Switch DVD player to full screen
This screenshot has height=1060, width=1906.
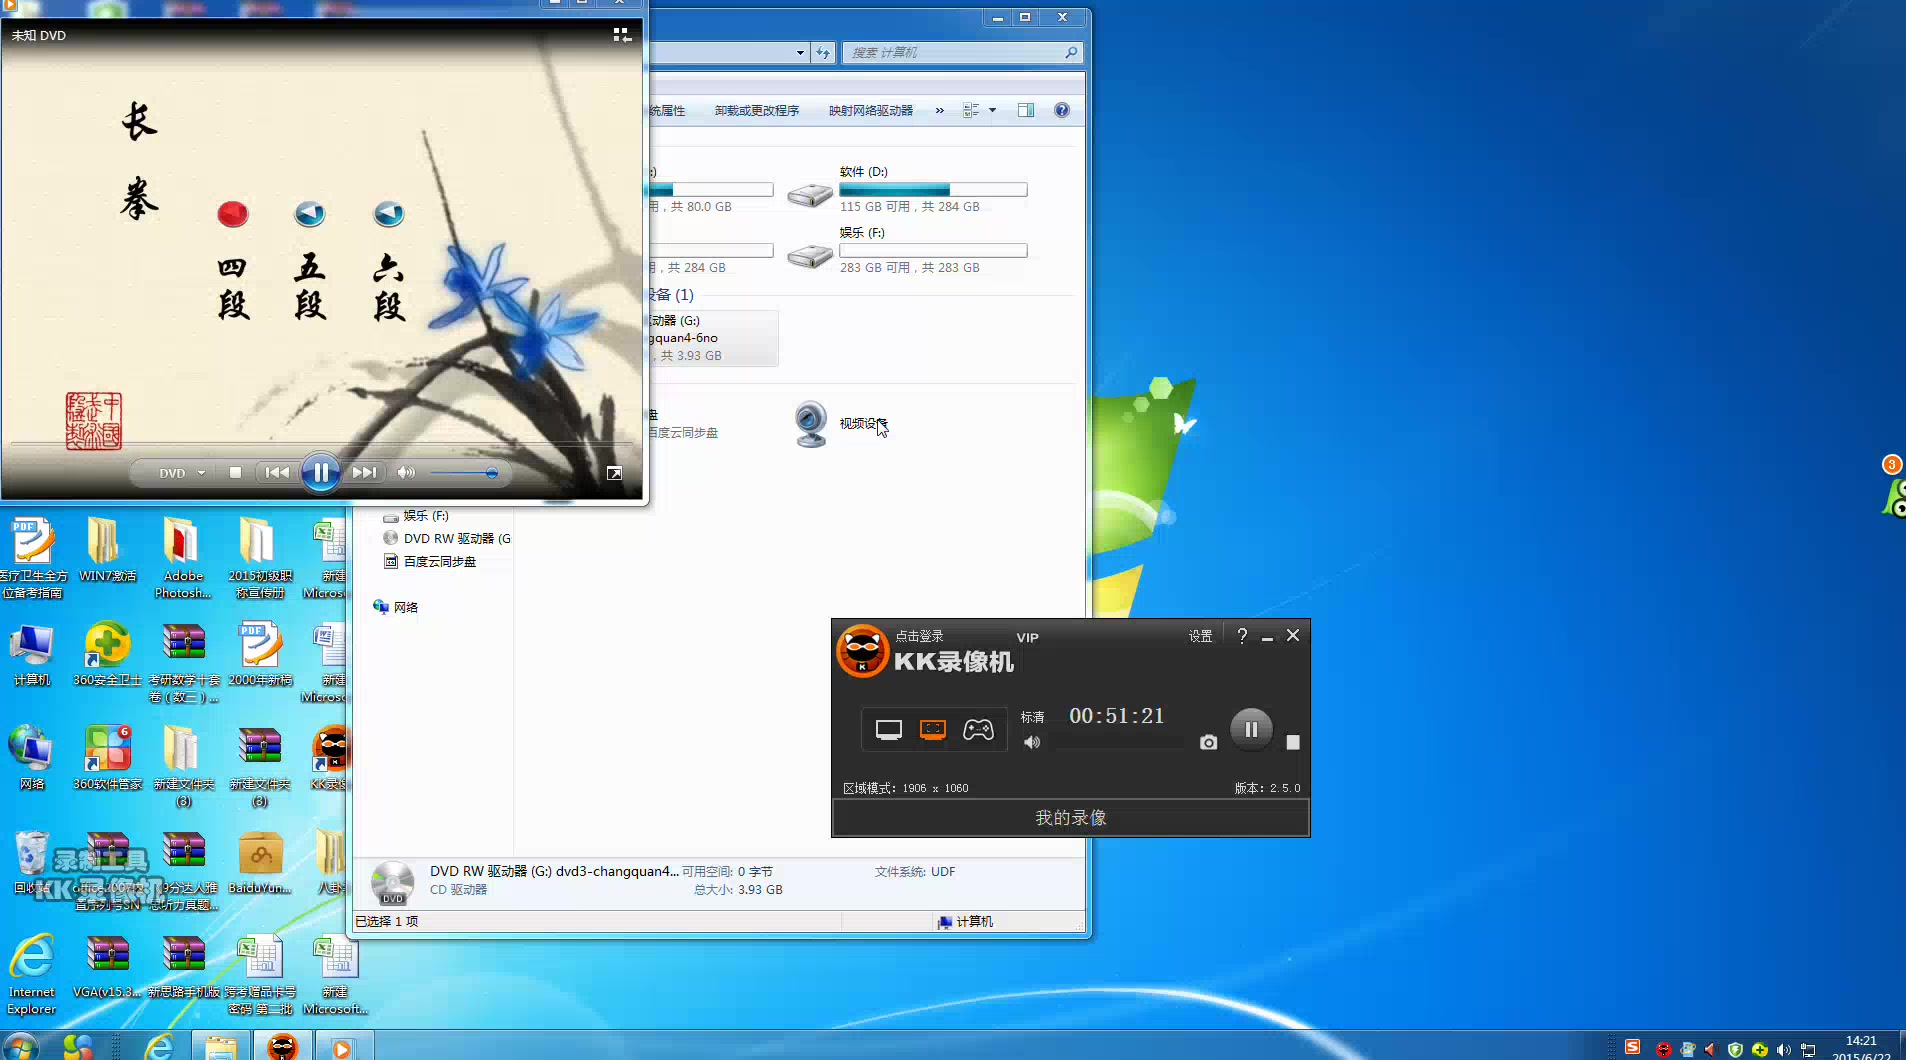(614, 473)
